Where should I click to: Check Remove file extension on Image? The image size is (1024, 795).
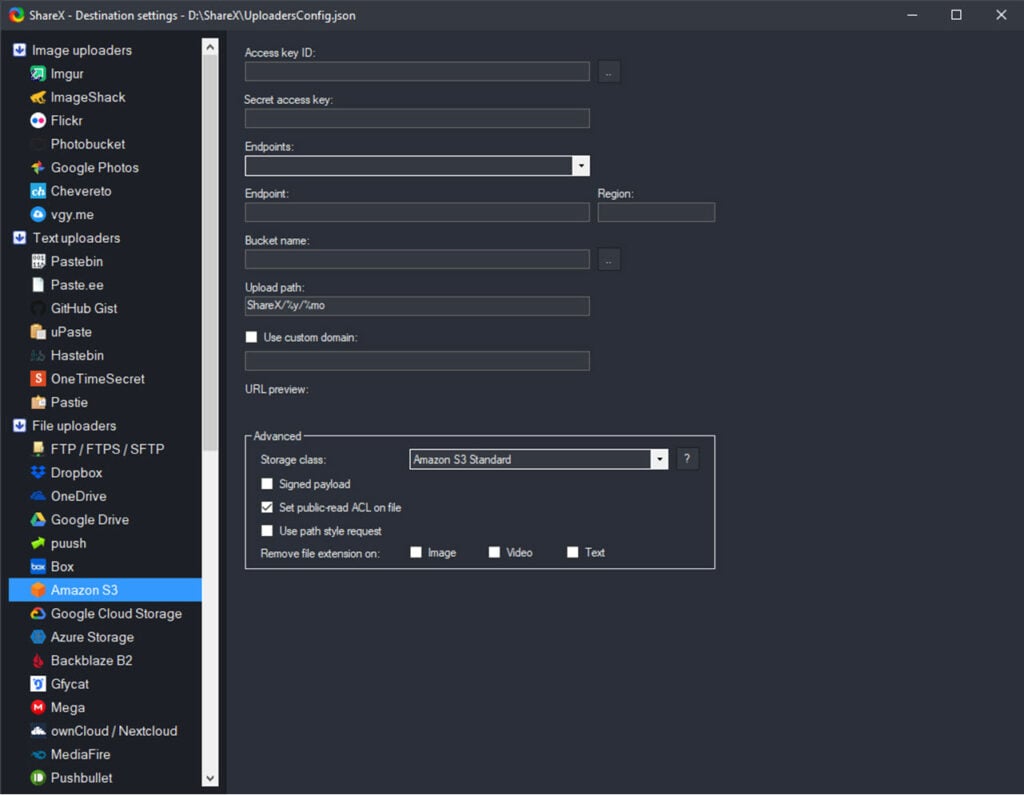pyautogui.click(x=416, y=553)
